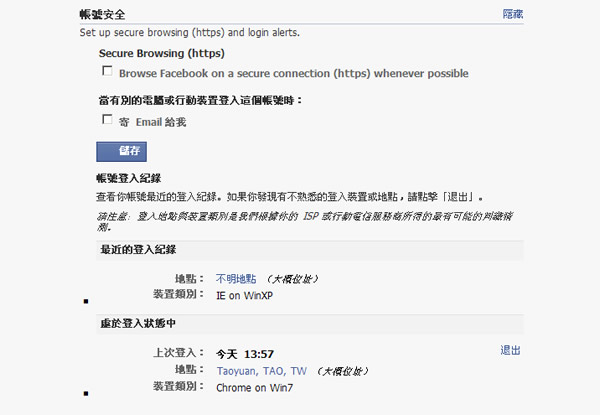Image resolution: width=600 pixels, height=415 pixels.
Task: Click the 'Set up secure browsing' description text
Action: click(189, 33)
